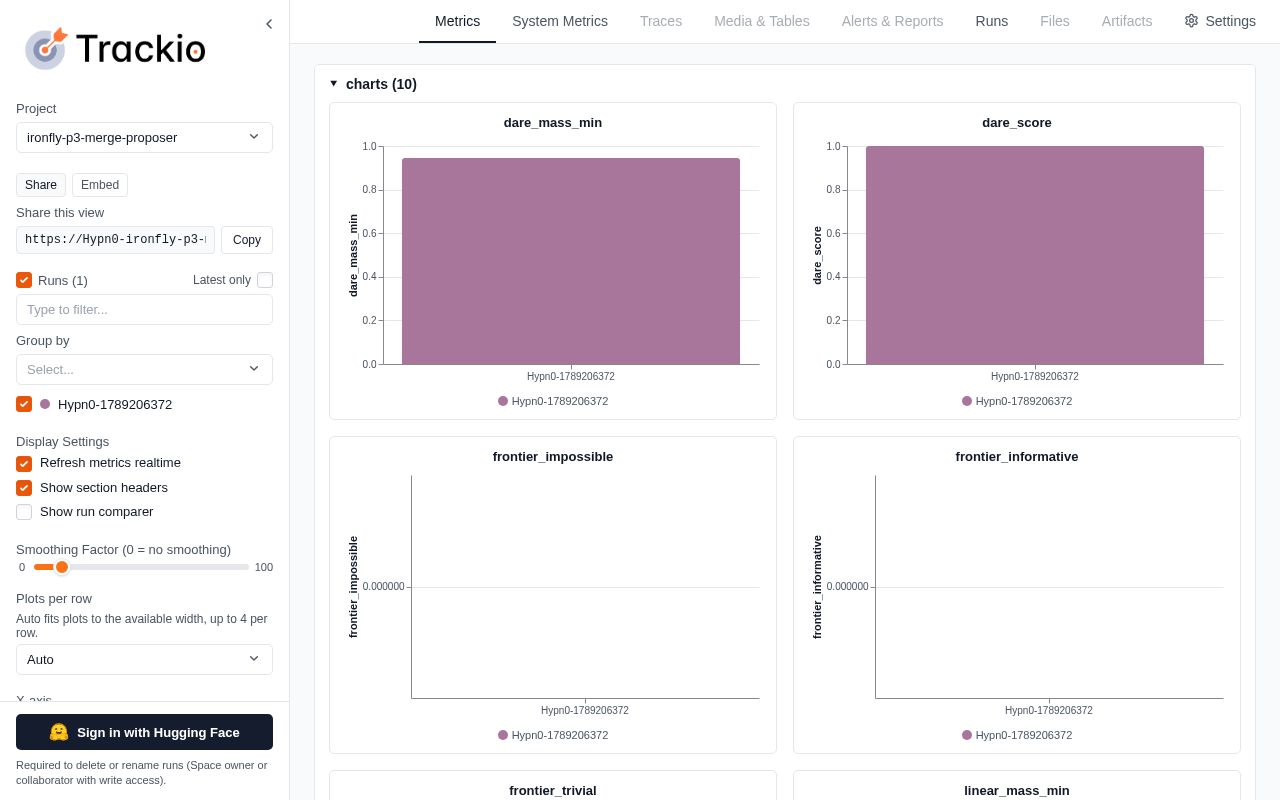
Task: Click the Settings gear icon
Action: 1191,21
